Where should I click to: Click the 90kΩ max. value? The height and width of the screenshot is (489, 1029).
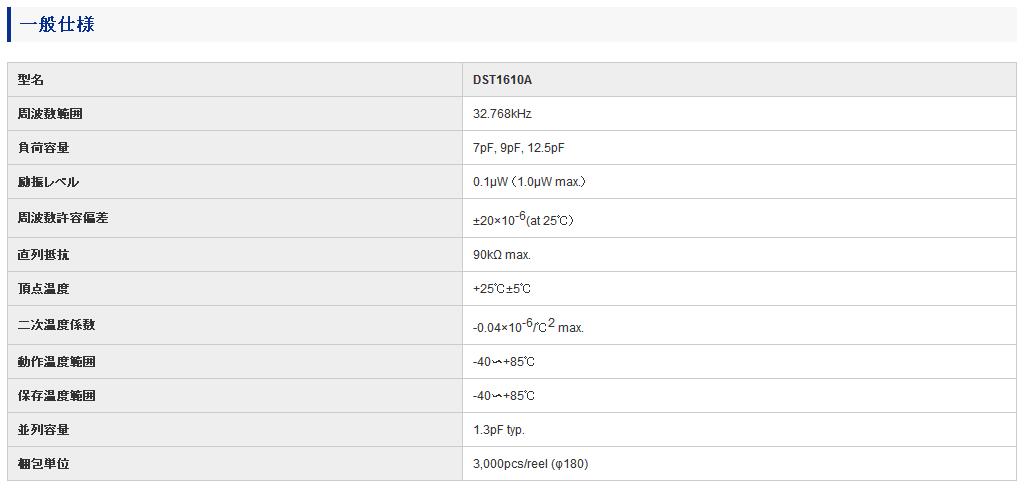501,255
